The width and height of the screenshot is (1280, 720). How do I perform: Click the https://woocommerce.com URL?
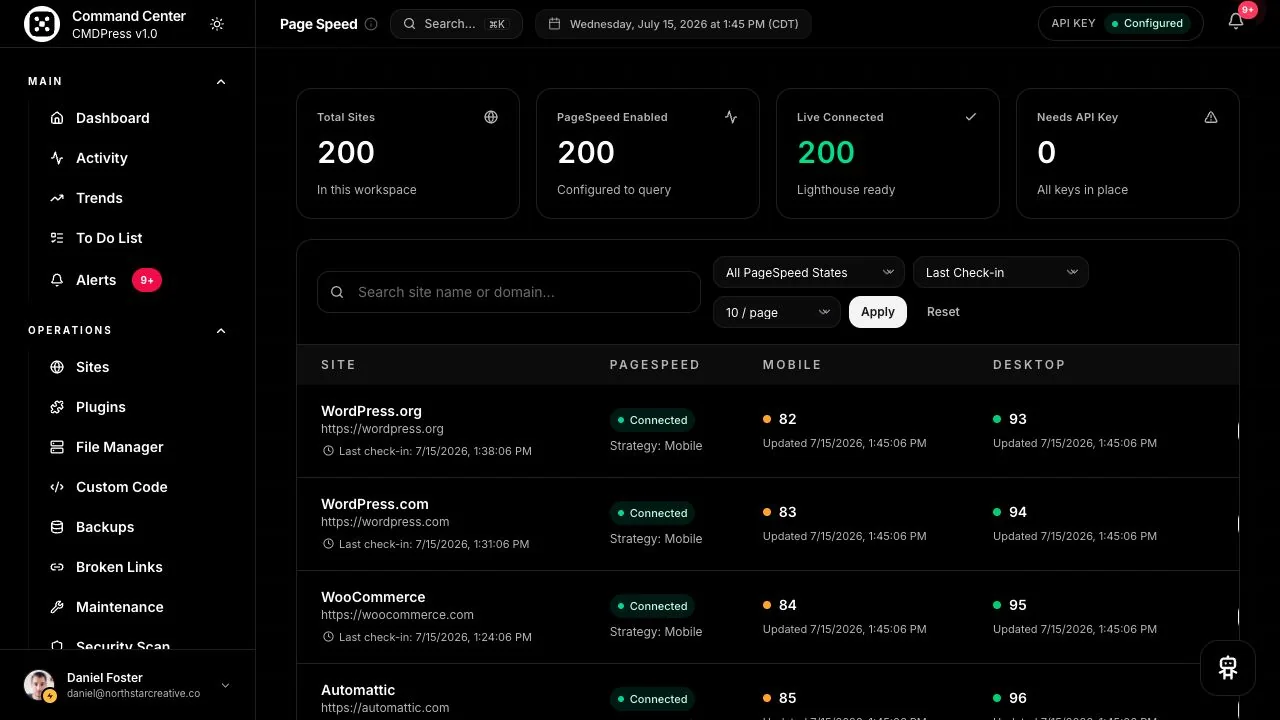point(397,615)
